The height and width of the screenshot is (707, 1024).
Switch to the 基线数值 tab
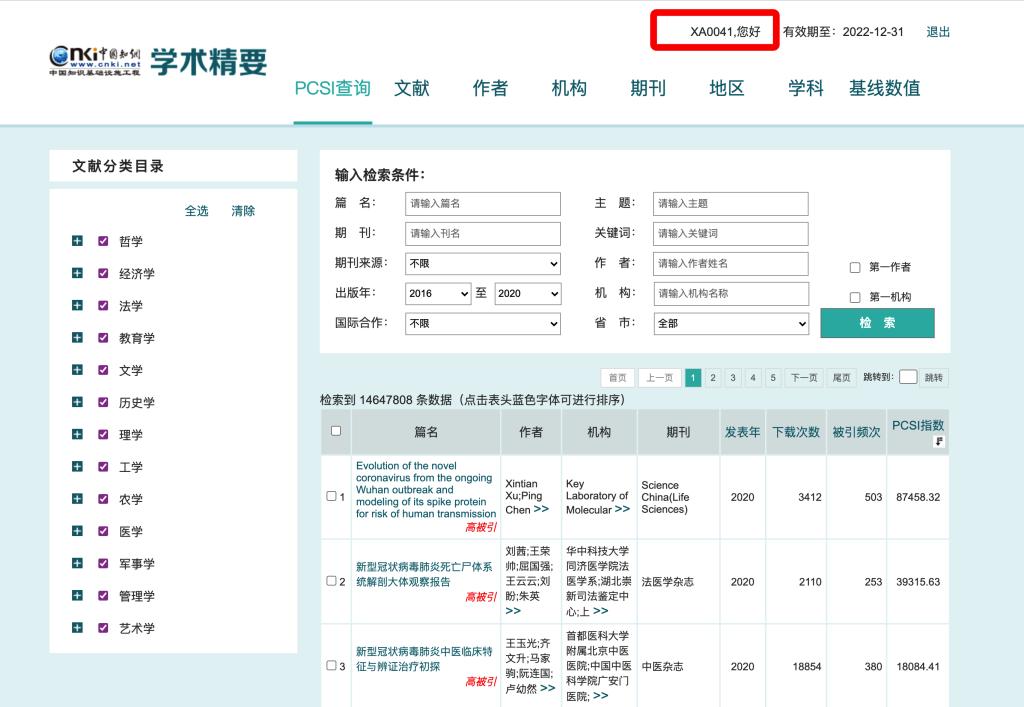885,88
